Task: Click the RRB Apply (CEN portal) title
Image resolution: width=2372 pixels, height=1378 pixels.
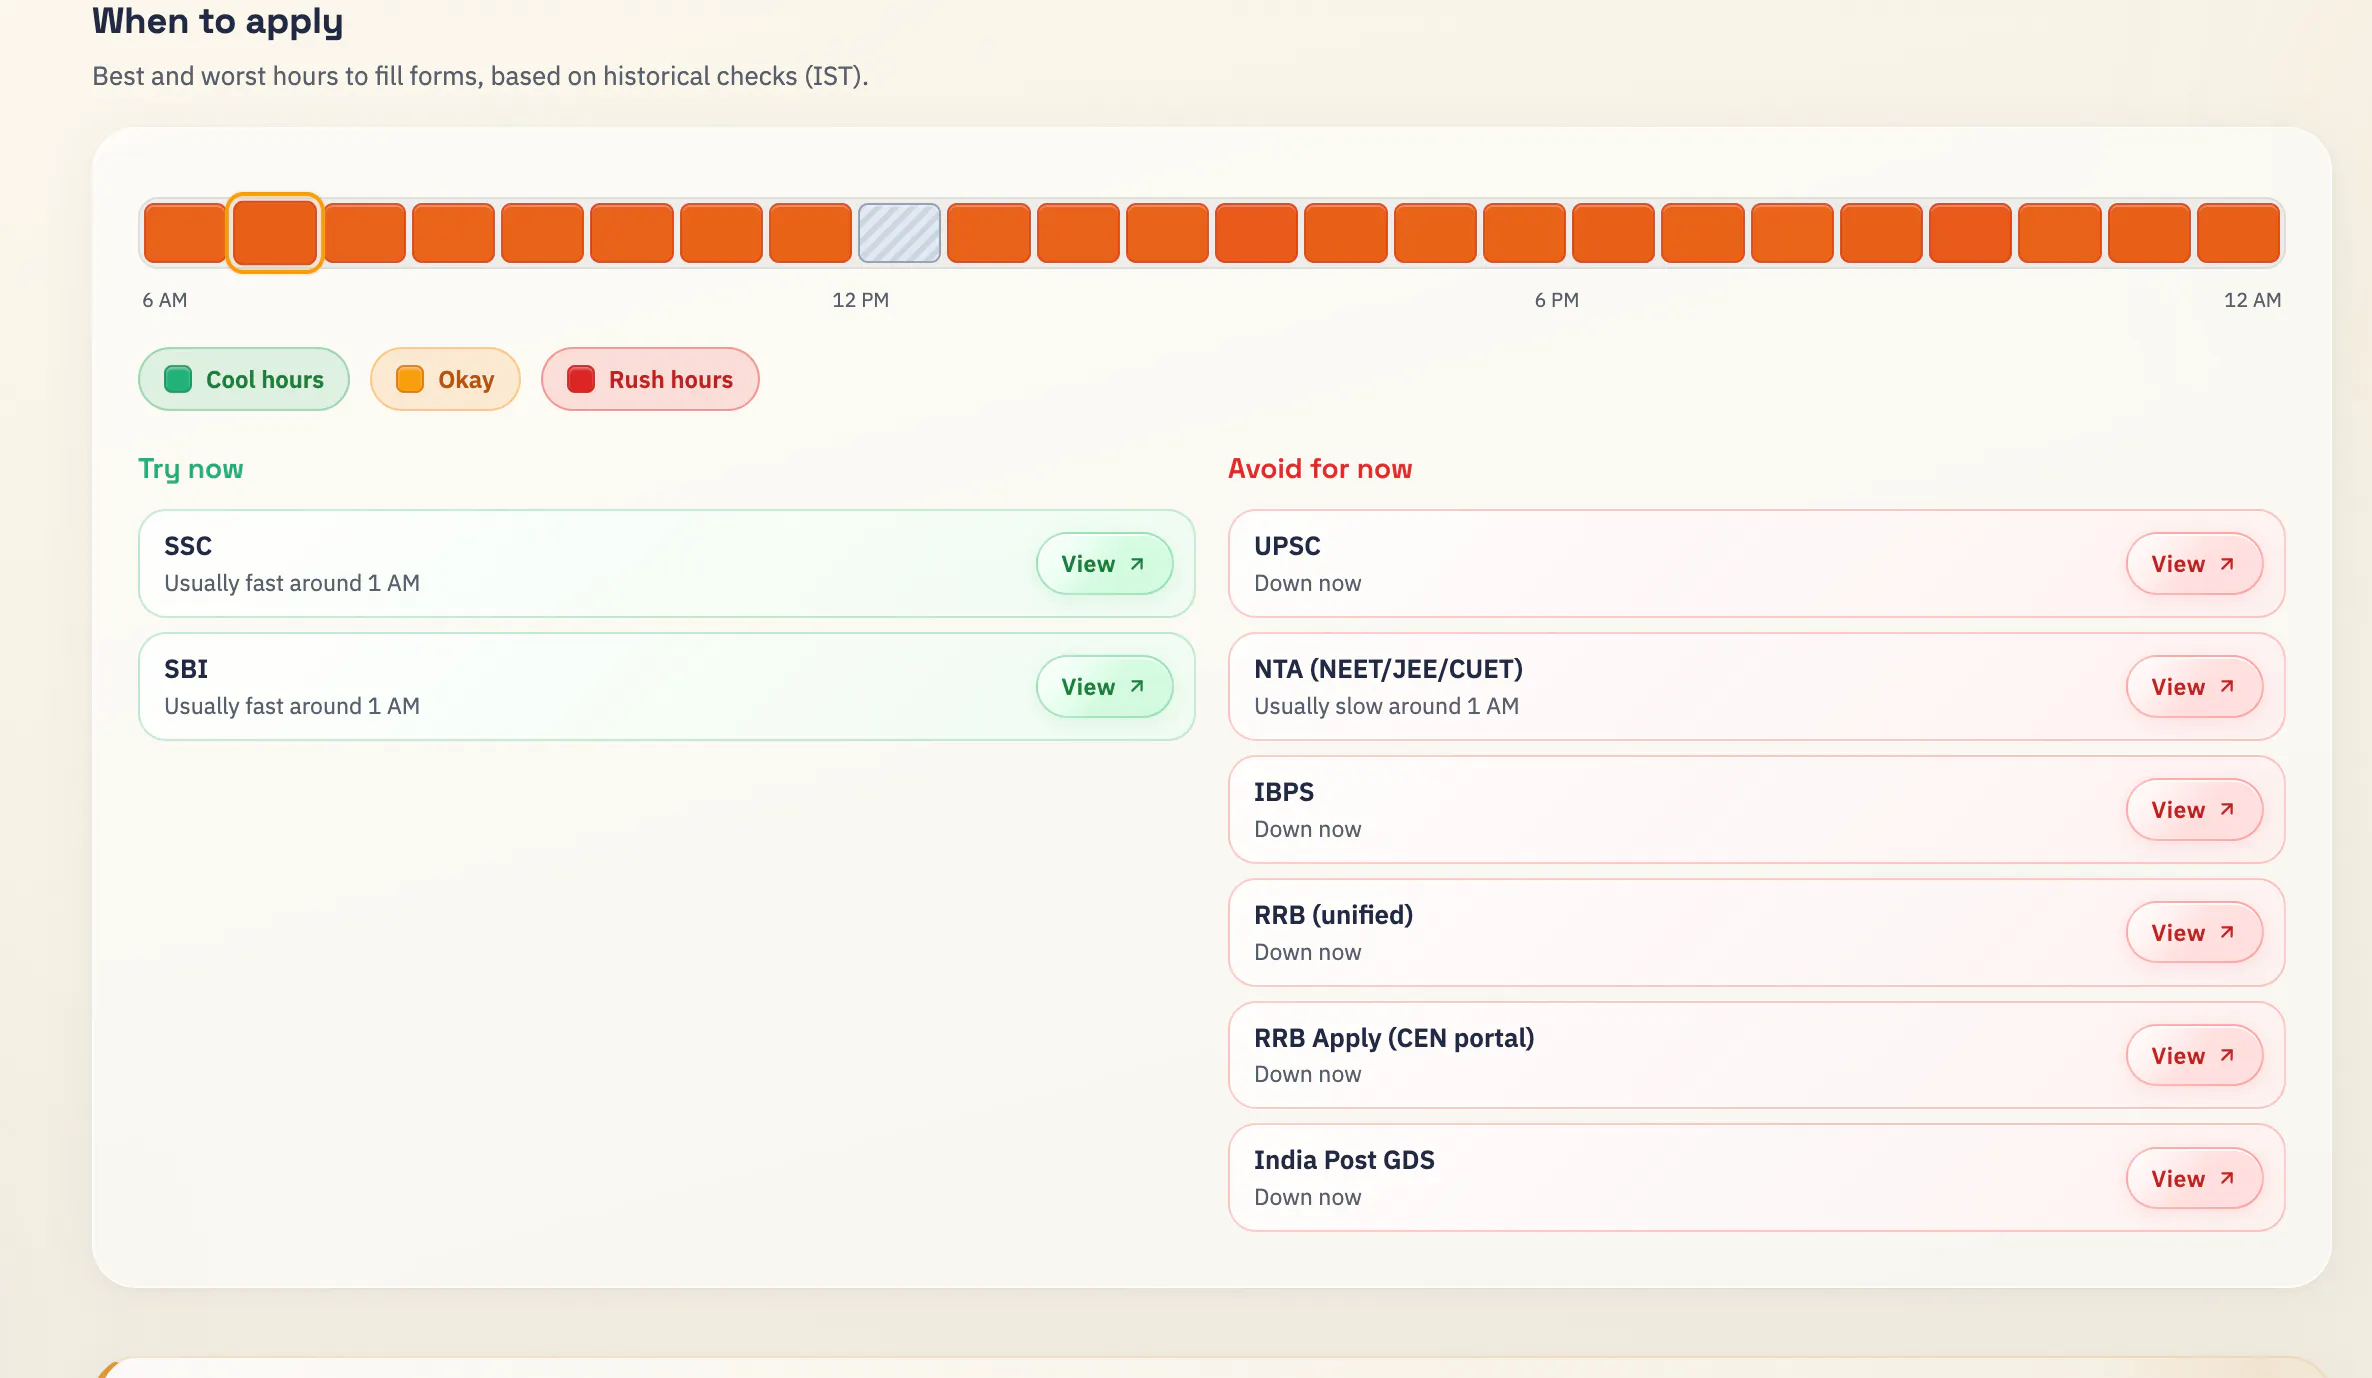Action: tap(1394, 1038)
